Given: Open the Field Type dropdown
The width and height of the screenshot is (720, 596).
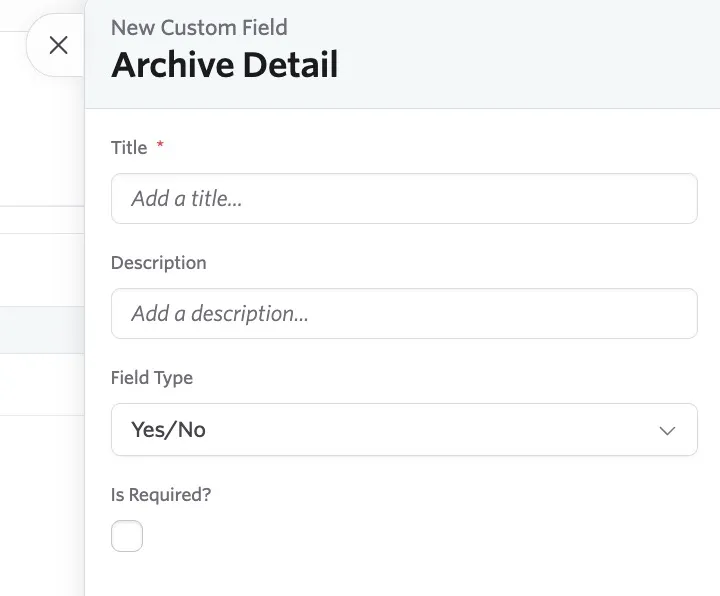Looking at the screenshot, I should pos(404,429).
